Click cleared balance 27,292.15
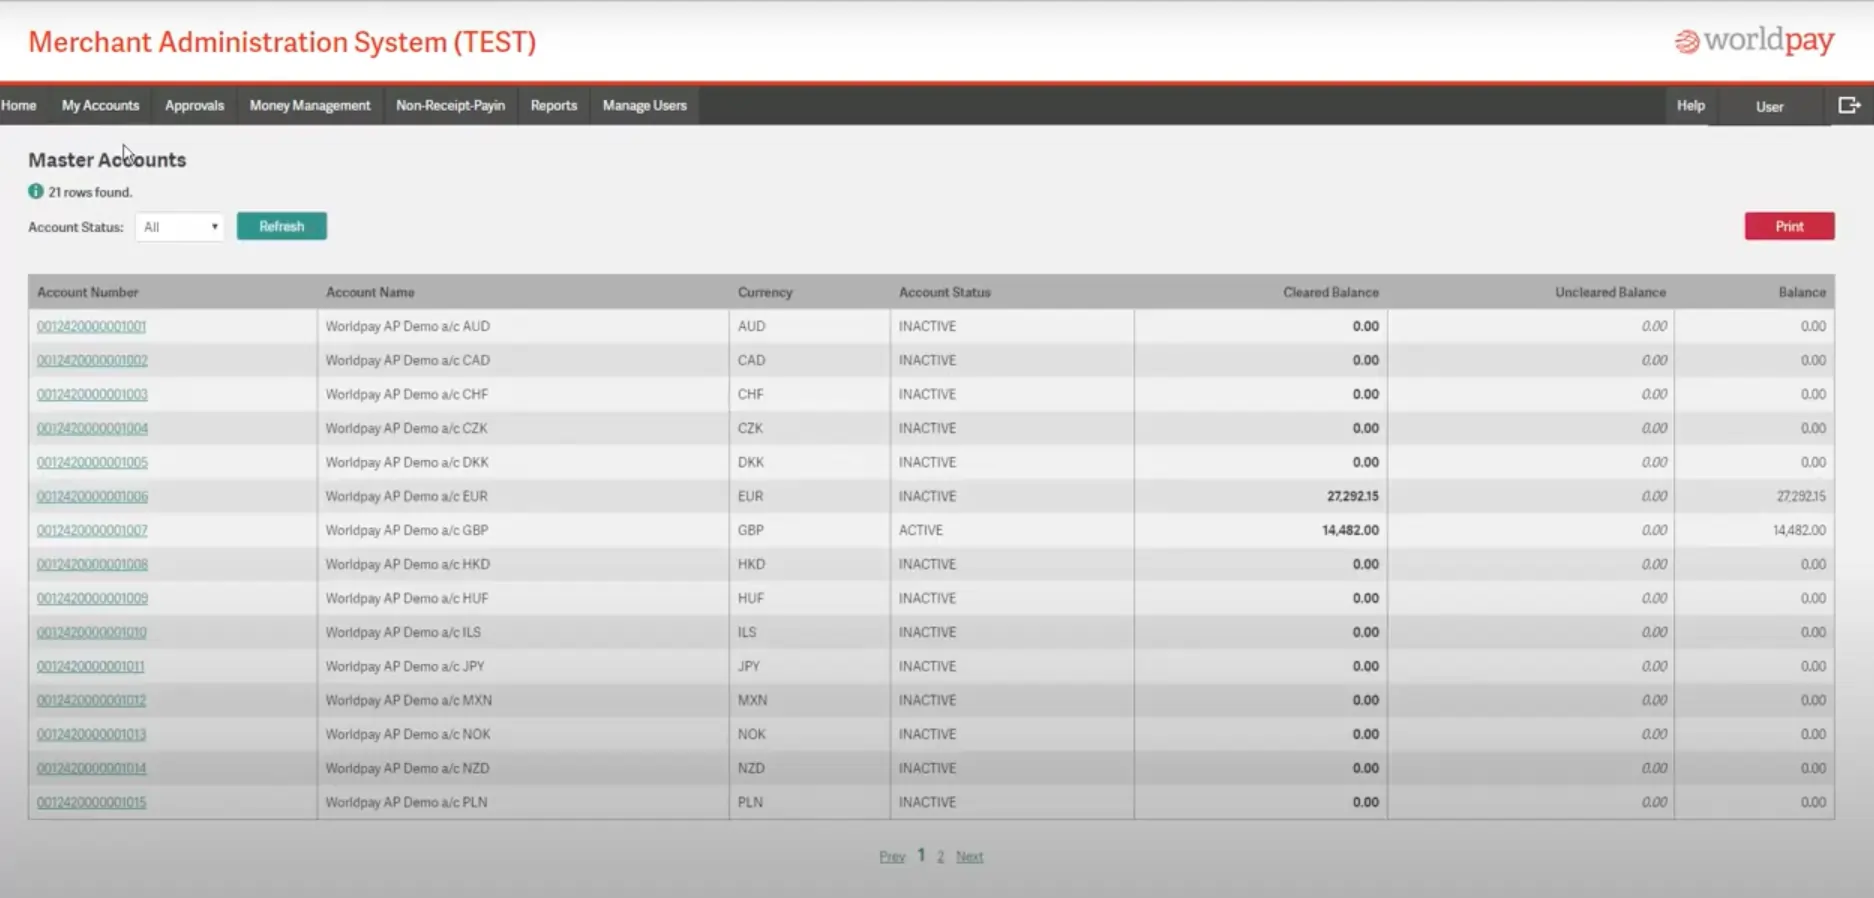 1352,496
